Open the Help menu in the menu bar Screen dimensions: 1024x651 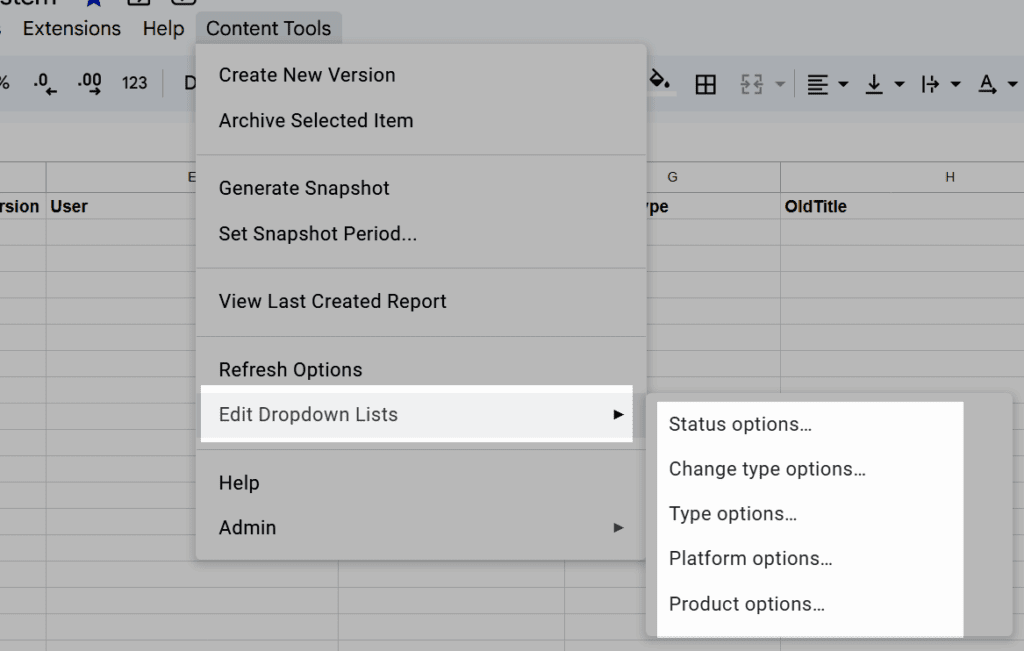(163, 29)
